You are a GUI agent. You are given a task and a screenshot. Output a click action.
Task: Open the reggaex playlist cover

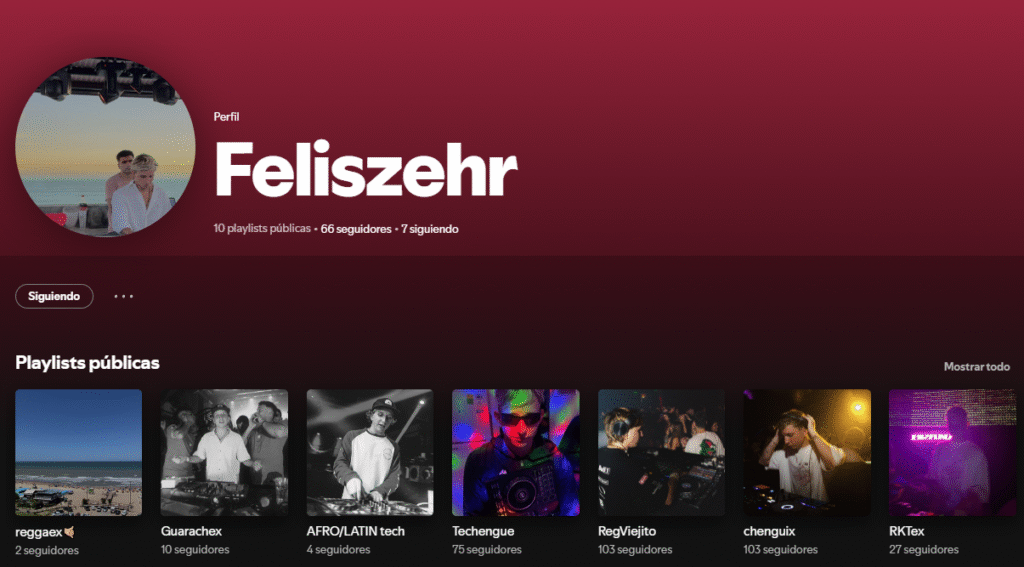pyautogui.click(x=78, y=452)
